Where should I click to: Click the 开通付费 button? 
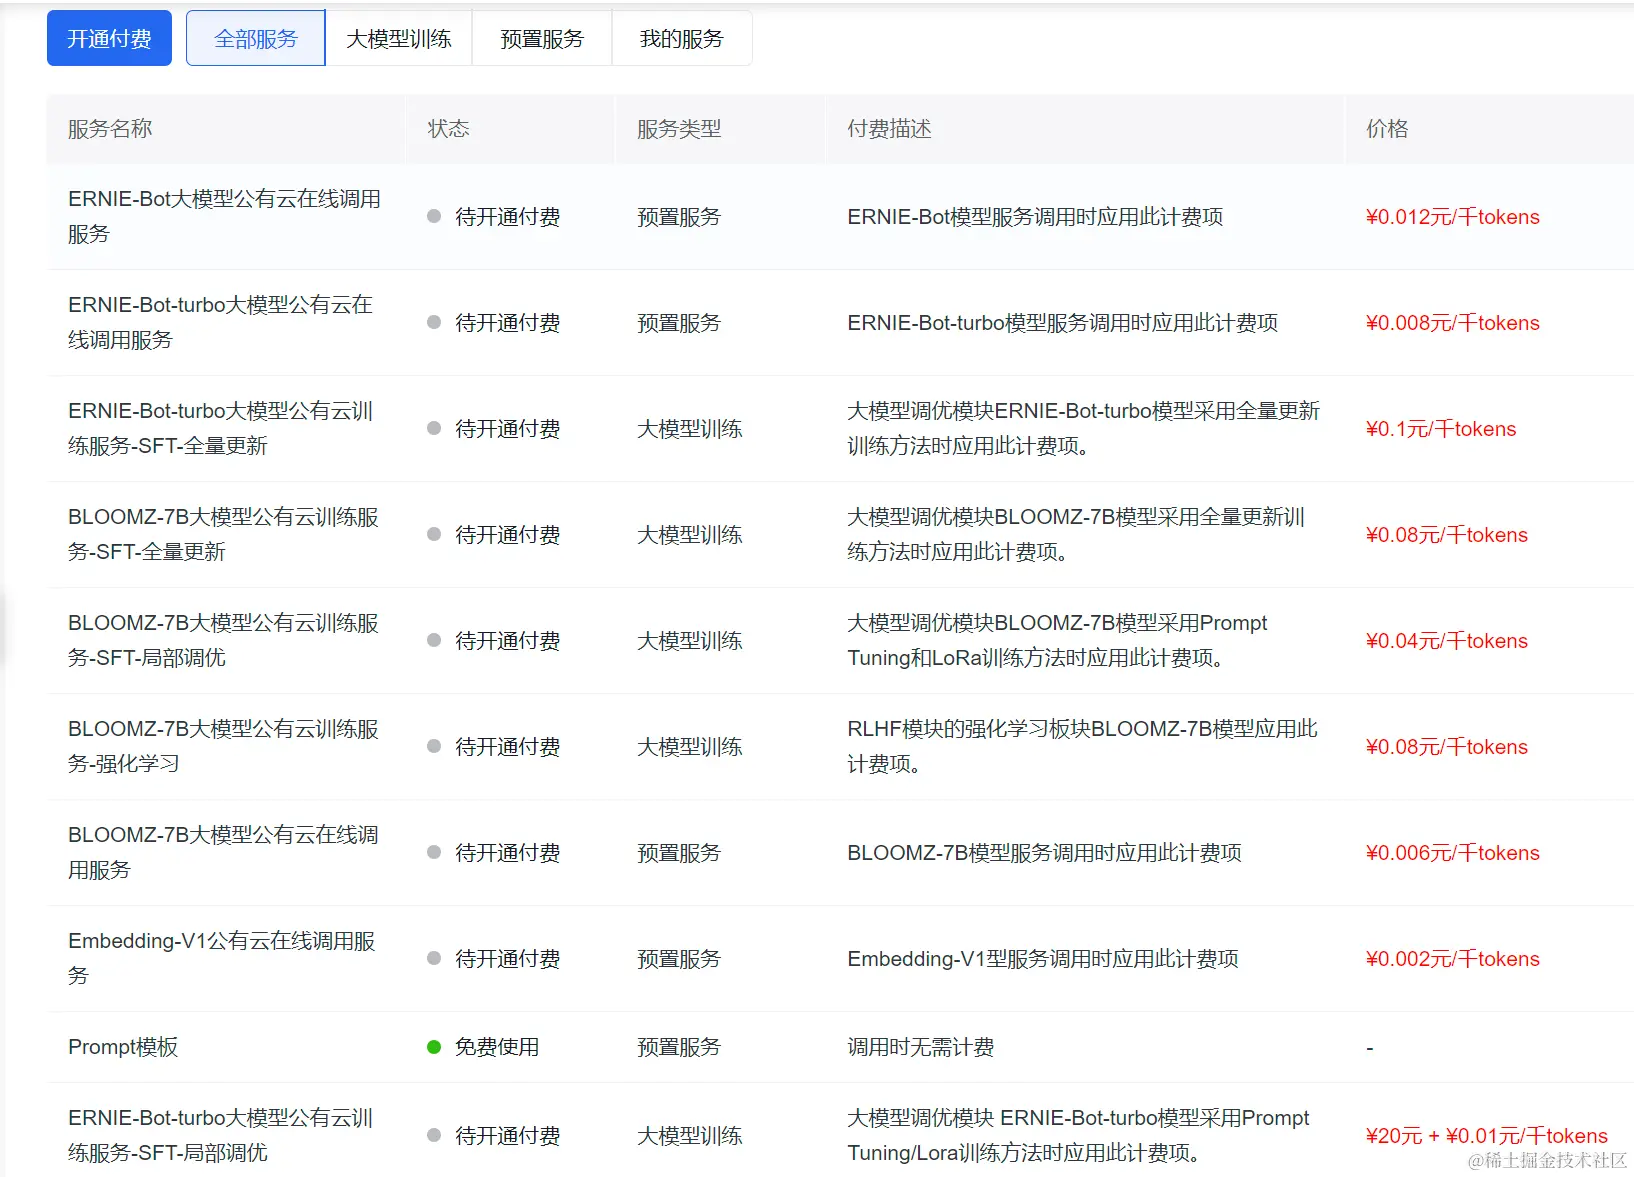(109, 39)
